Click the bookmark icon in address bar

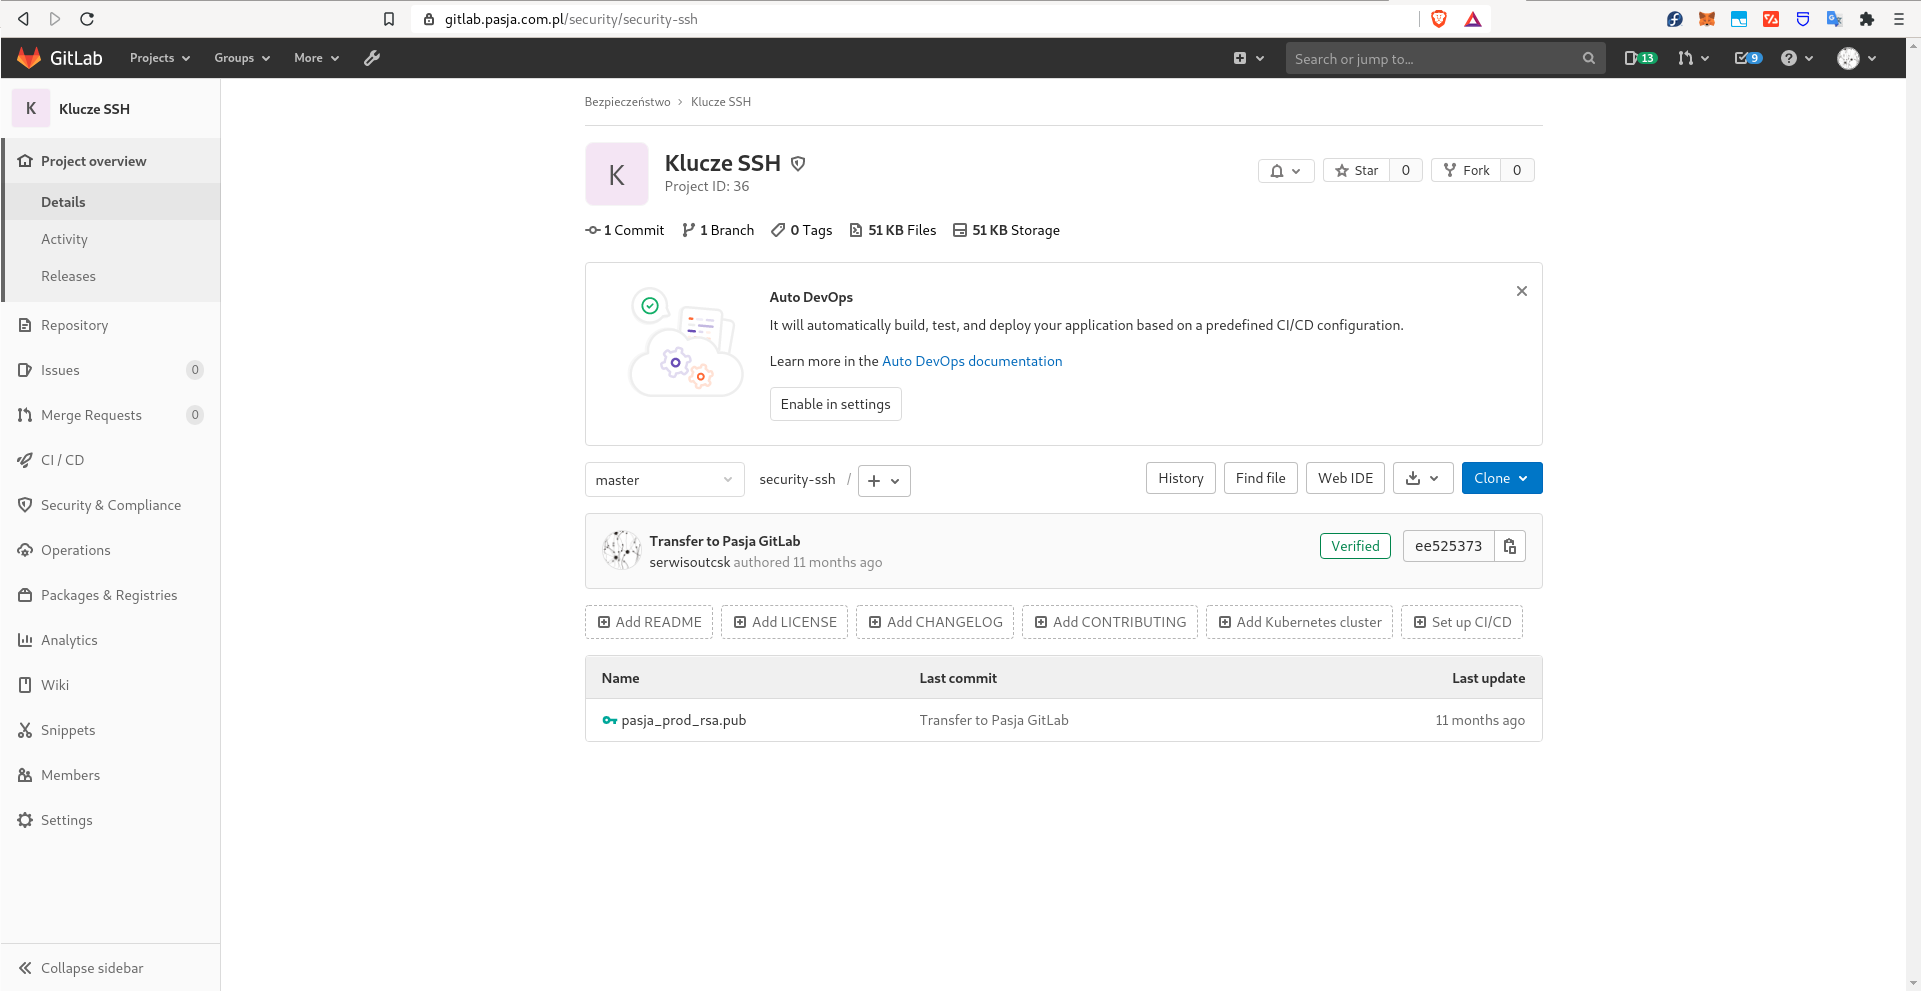point(389,19)
